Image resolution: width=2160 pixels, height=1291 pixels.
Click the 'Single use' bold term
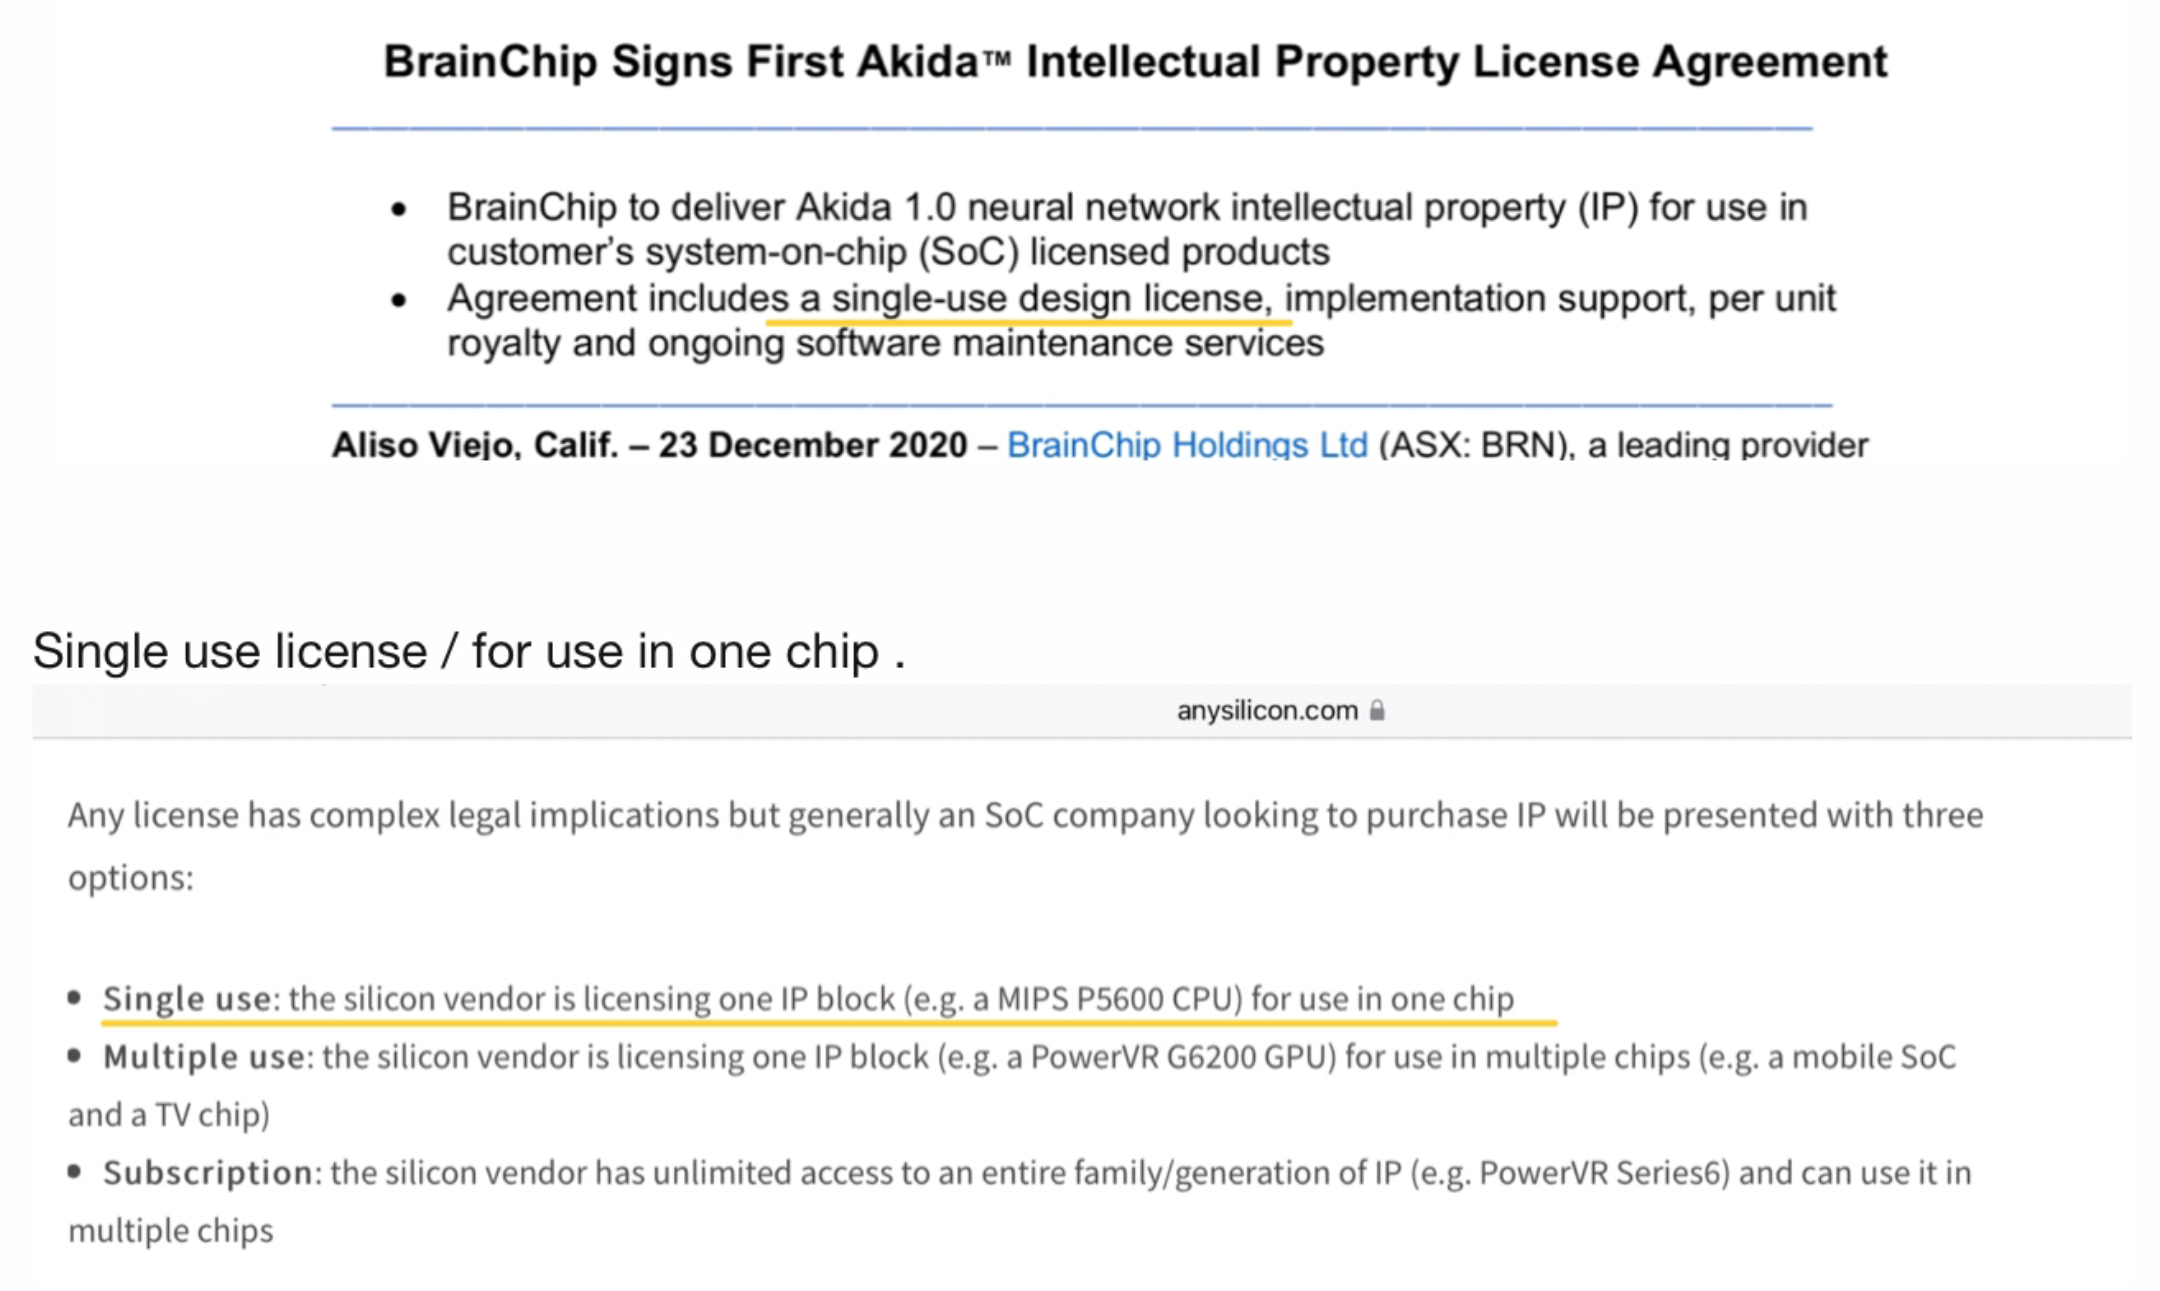coord(187,998)
